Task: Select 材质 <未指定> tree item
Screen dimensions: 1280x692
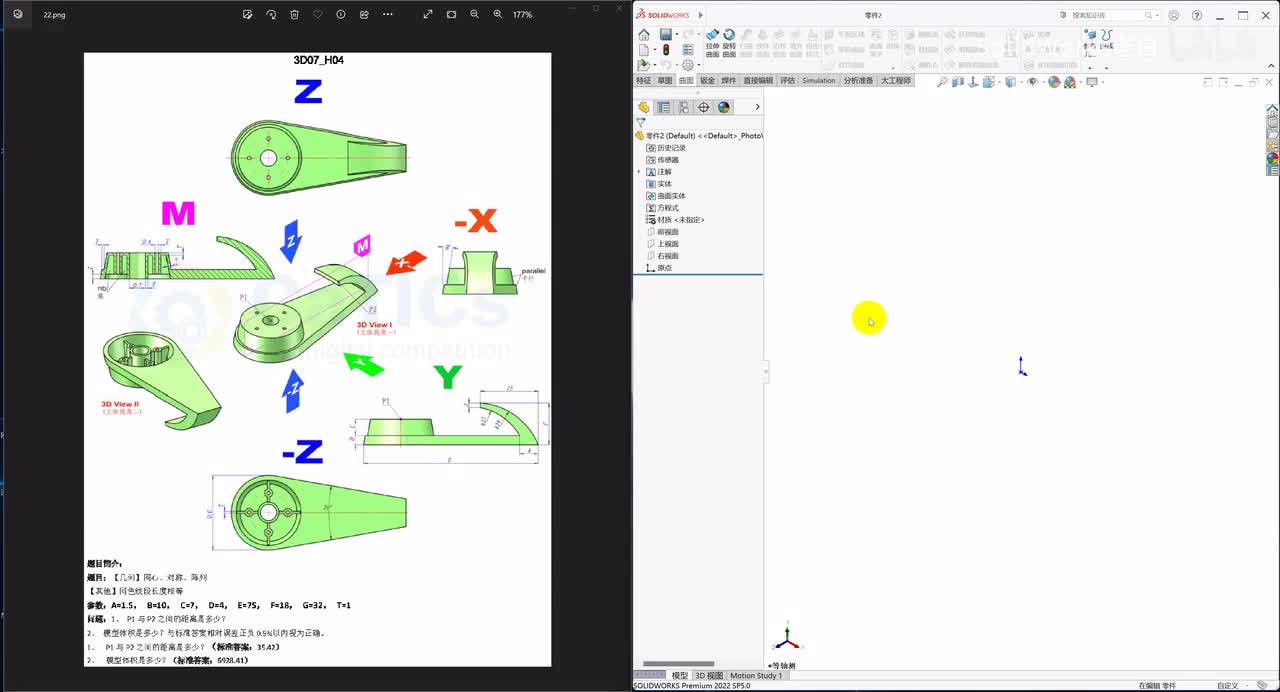Action: coord(675,220)
